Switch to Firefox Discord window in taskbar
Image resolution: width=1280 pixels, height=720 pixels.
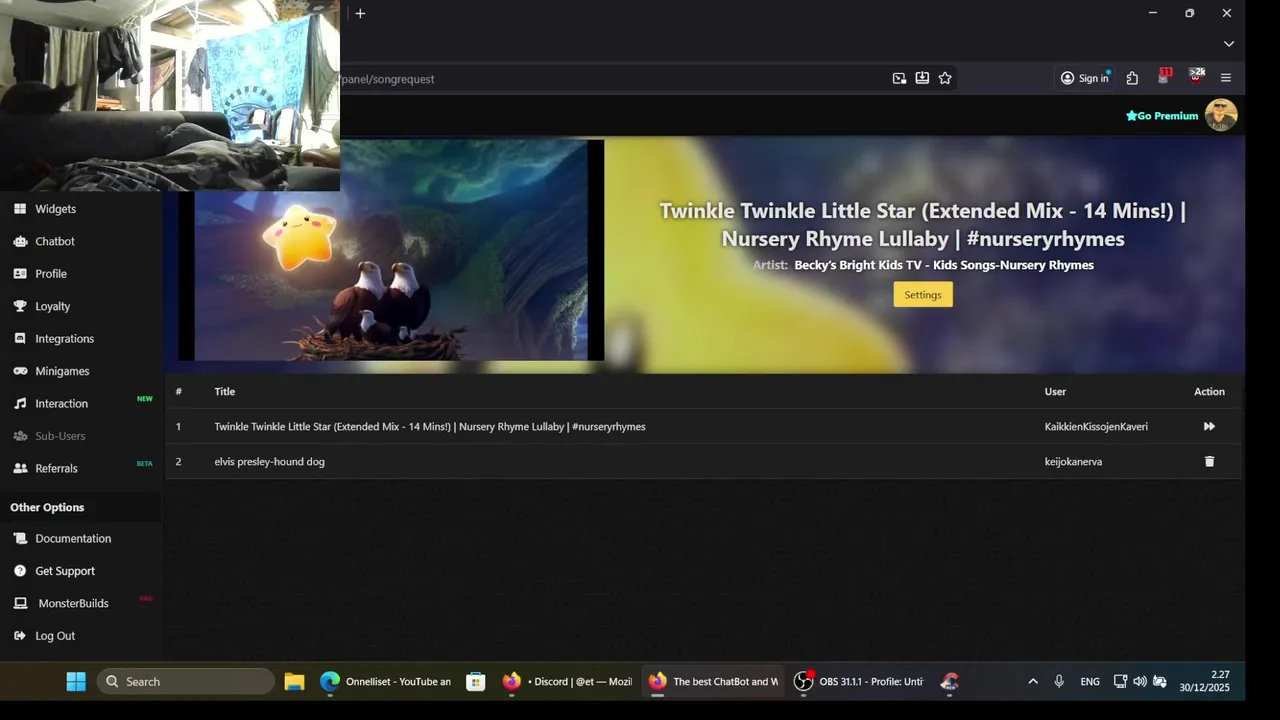point(568,681)
